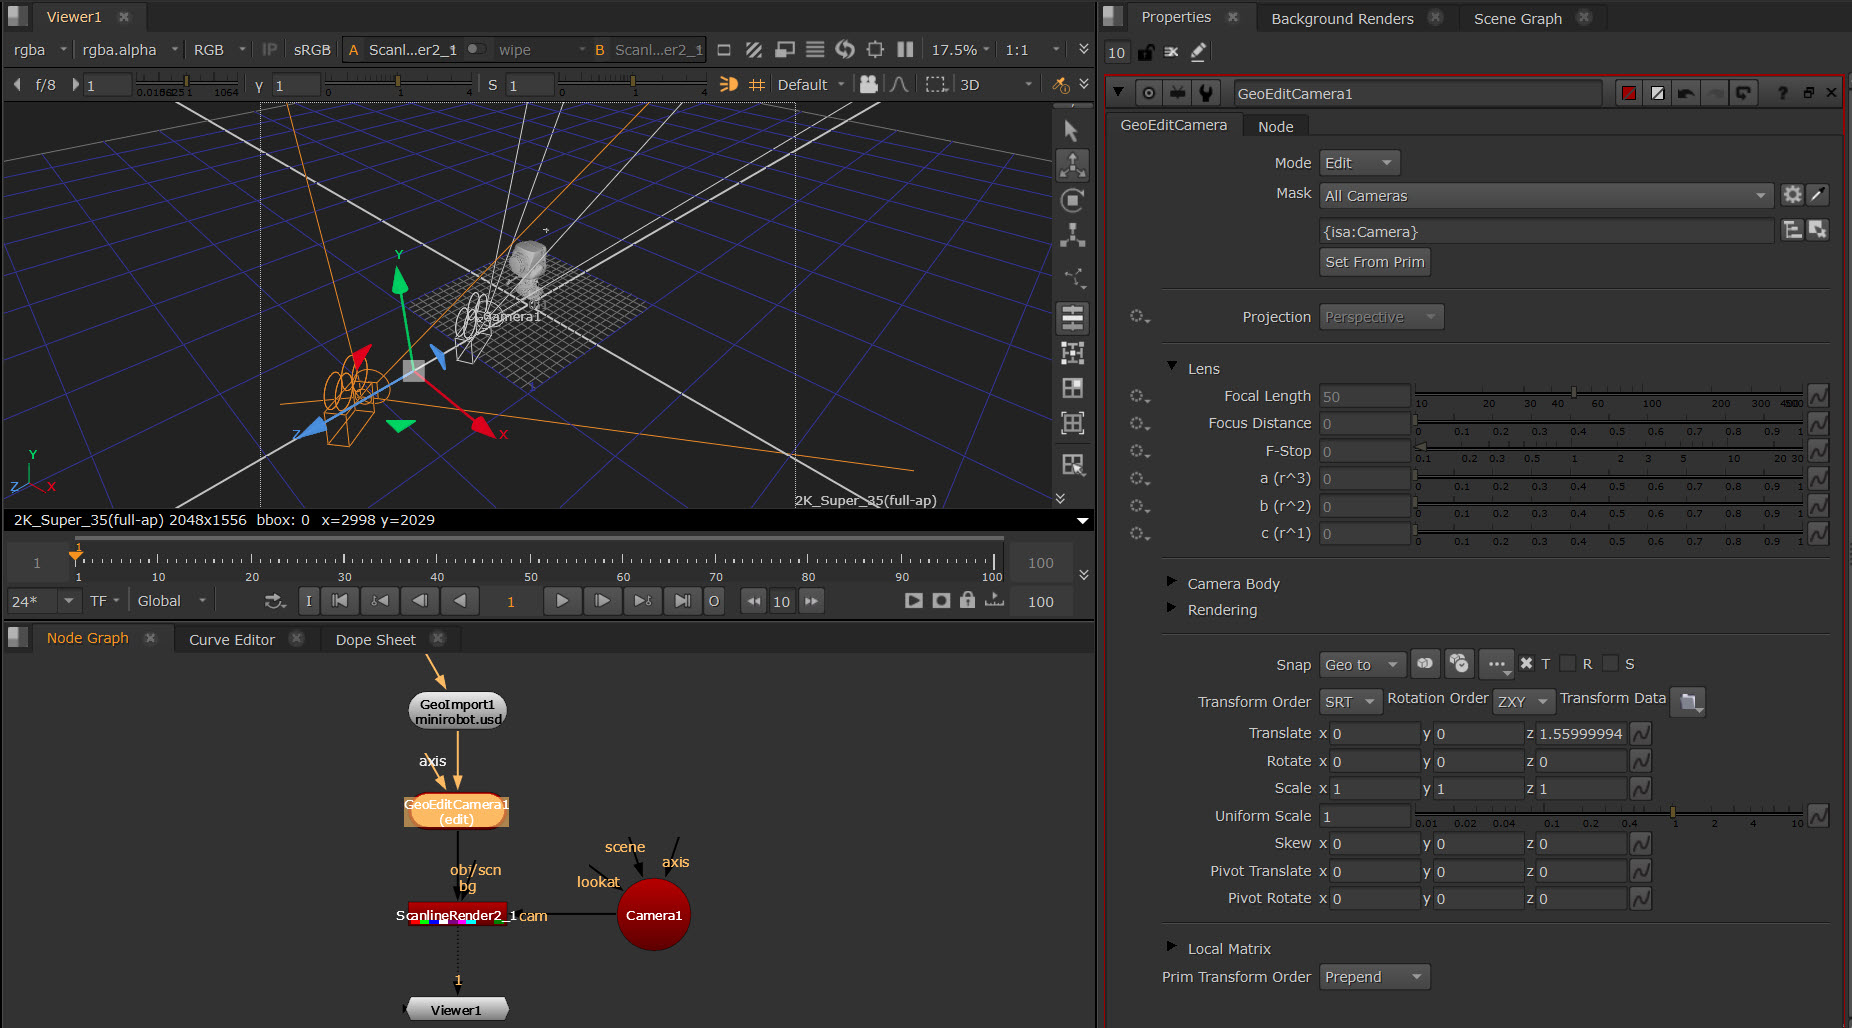This screenshot has width=1852, height=1028.
Task: Click the Focal Length animation curve icon
Action: coord(1818,397)
